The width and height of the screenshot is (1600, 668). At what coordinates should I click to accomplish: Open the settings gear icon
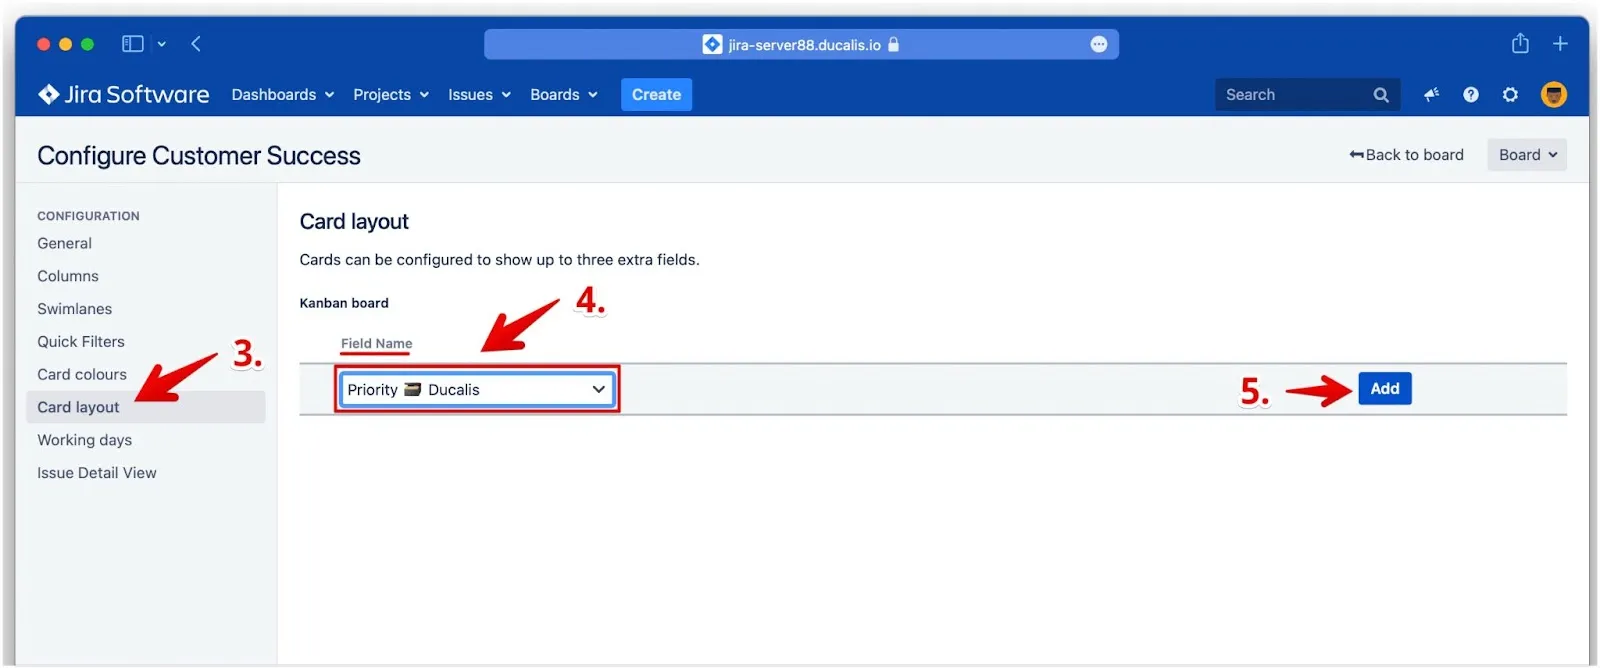1510,94
